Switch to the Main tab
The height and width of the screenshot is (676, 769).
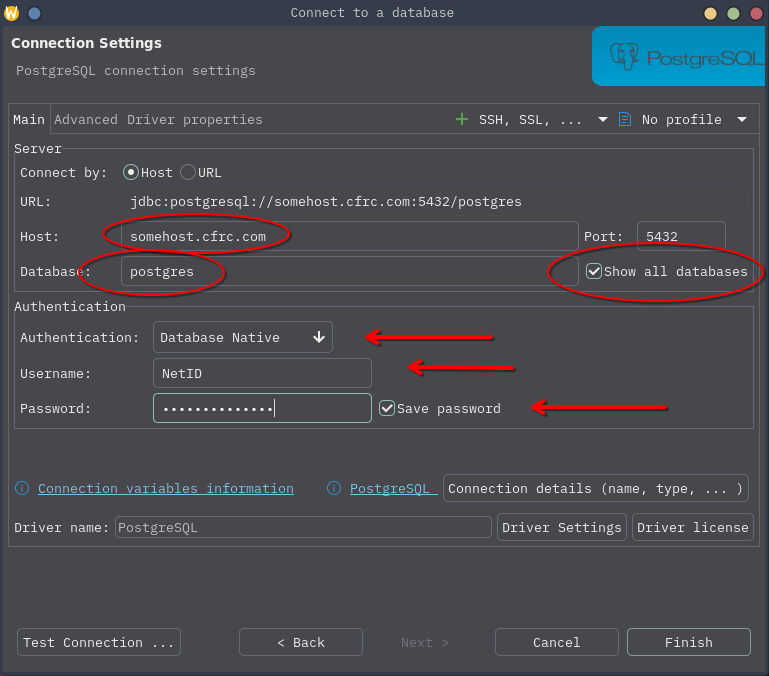pos(29,119)
